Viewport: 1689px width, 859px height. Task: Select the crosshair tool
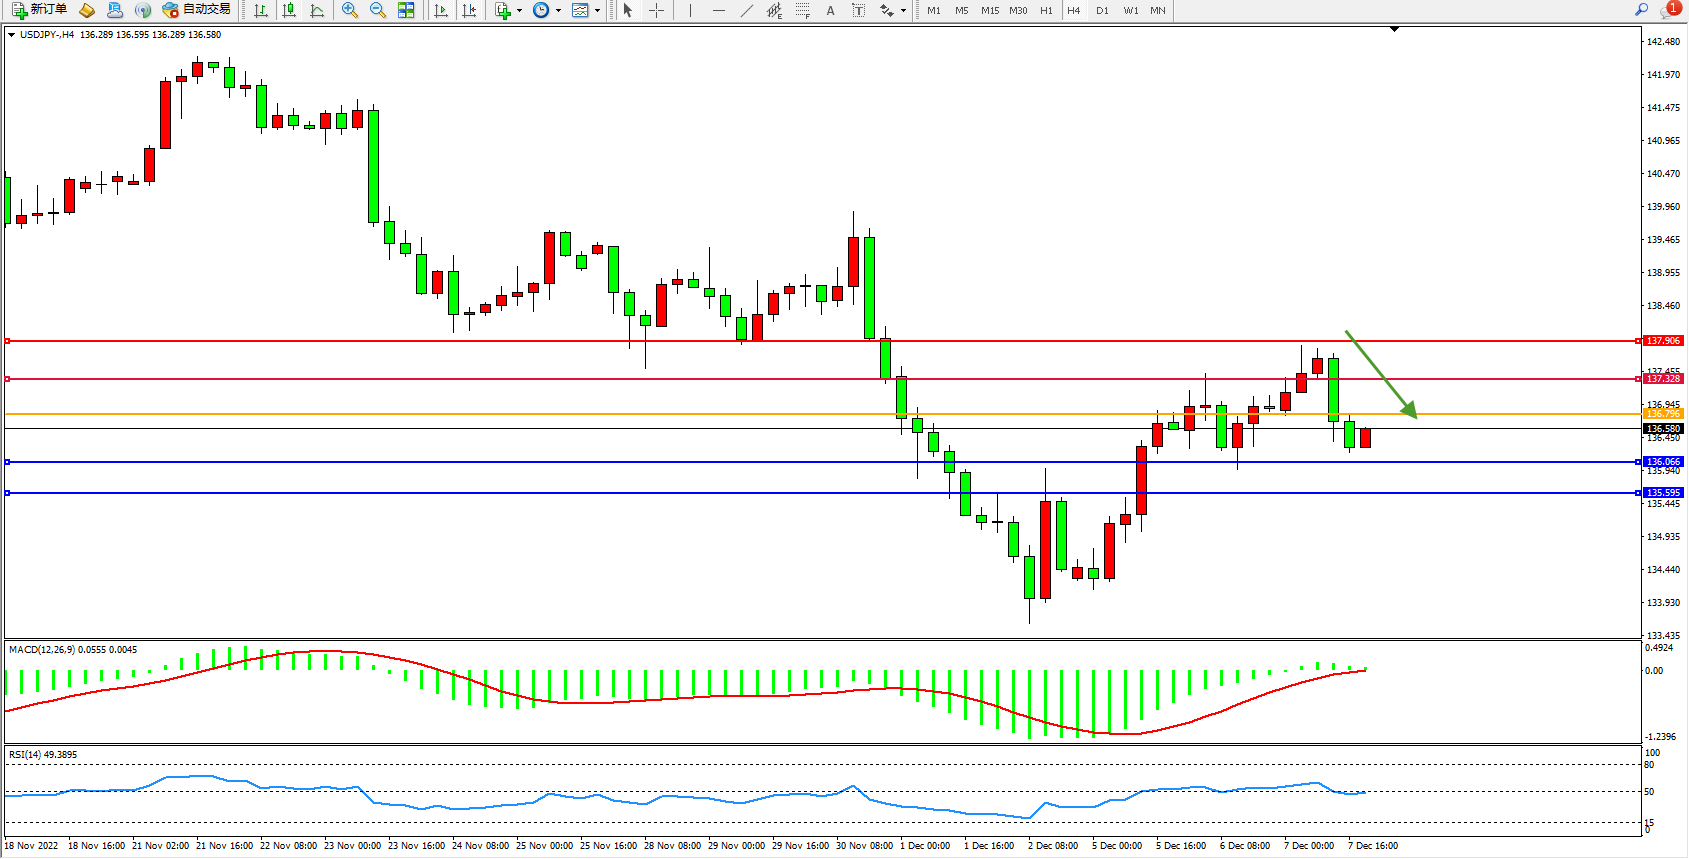pos(657,10)
